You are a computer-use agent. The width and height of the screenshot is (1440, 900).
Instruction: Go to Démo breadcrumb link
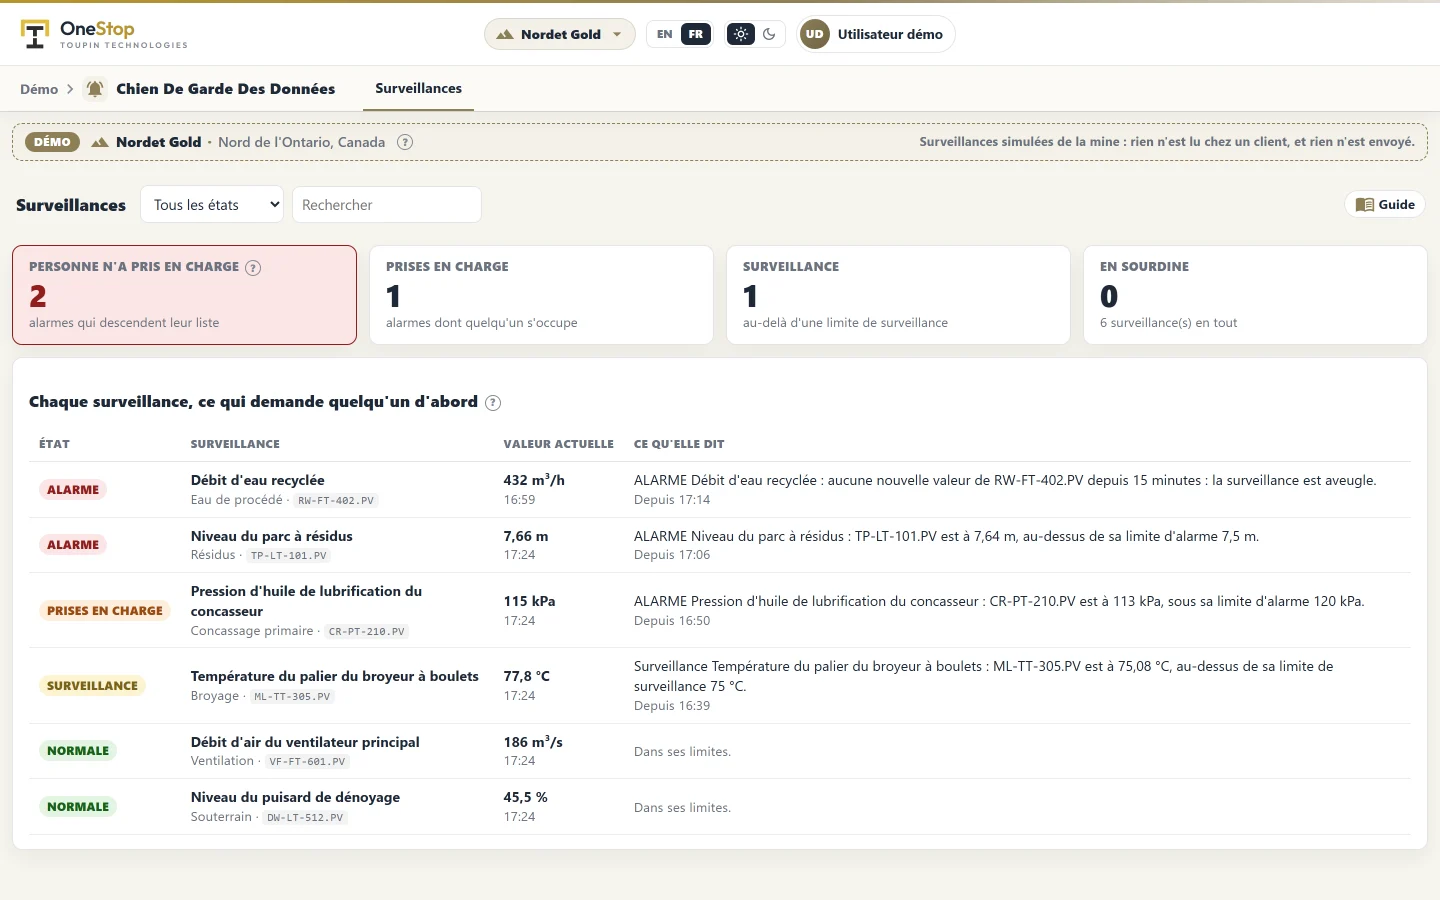[x=39, y=89]
